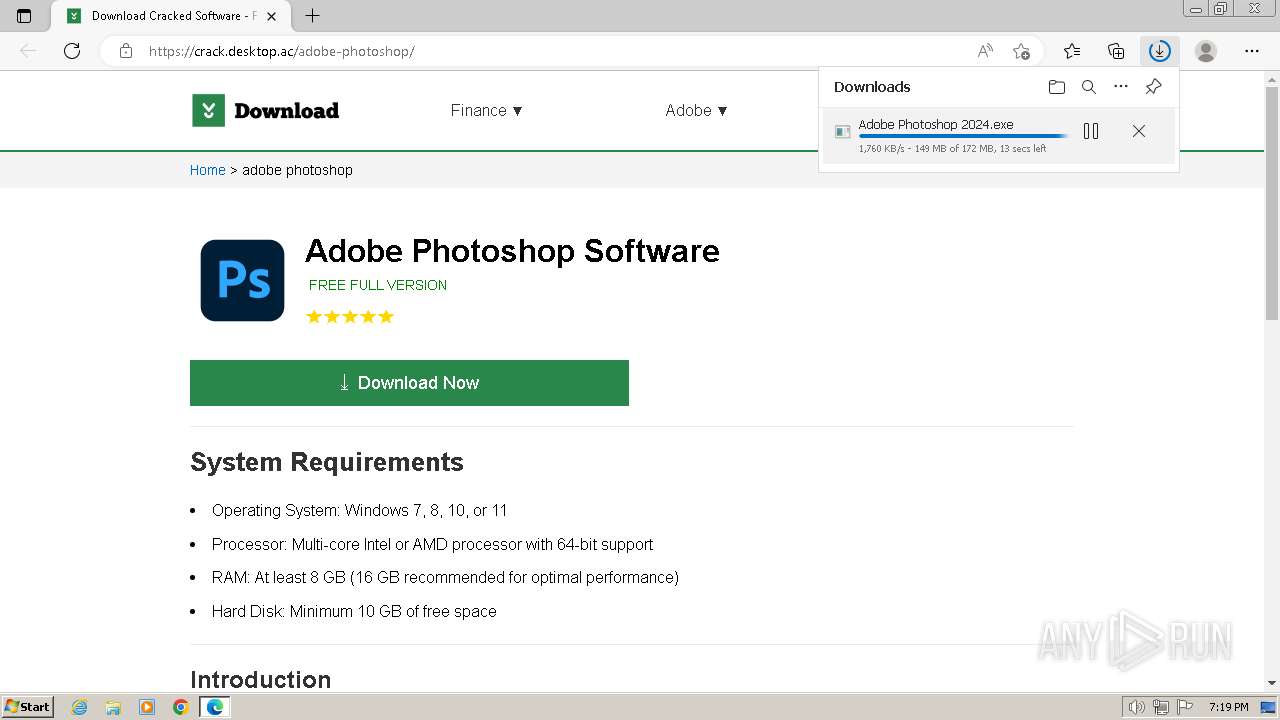
Task: Open the Windows Start button
Action: tap(27, 707)
